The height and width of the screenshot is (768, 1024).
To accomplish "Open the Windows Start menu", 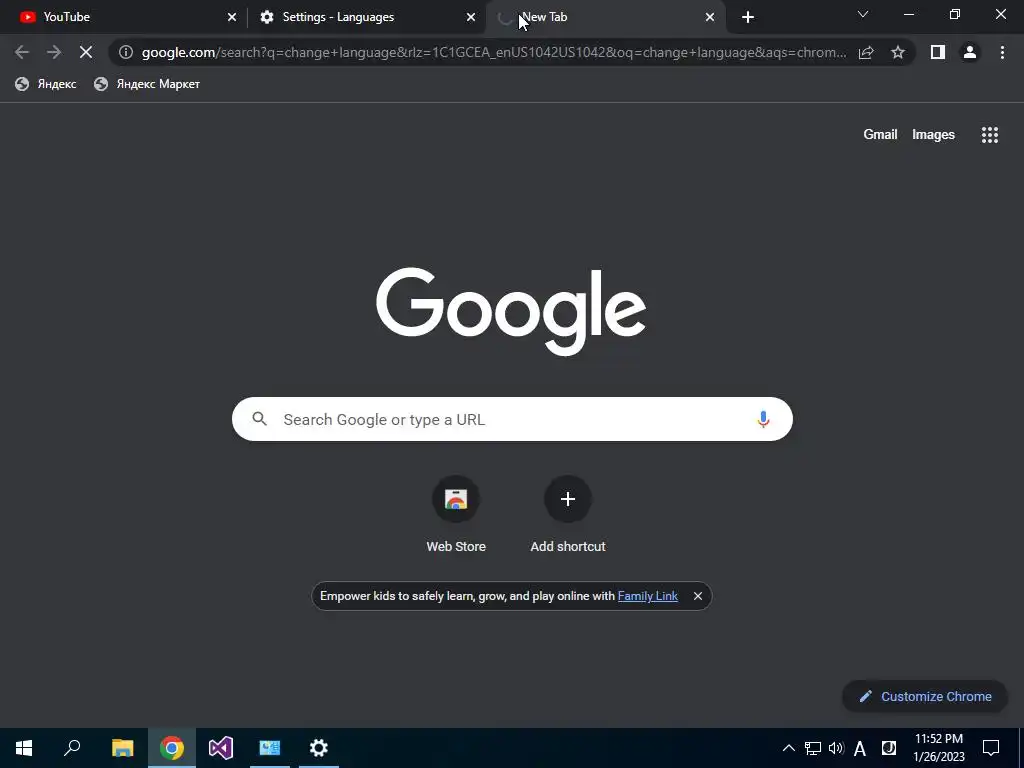I will point(24,748).
